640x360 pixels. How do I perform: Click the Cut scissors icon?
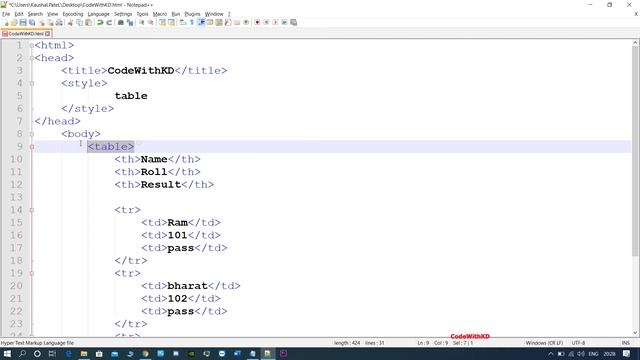click(70, 22)
